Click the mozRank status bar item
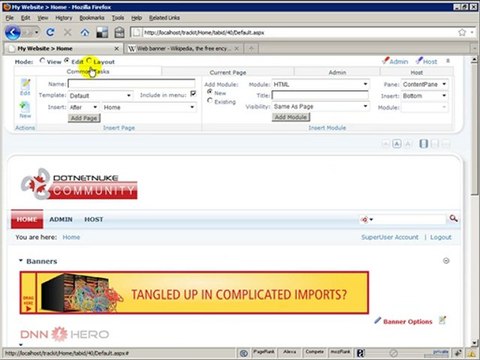 coord(340,353)
